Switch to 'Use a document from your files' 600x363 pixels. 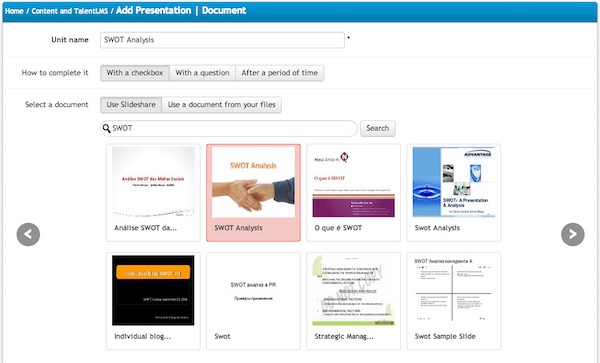pyautogui.click(x=222, y=105)
